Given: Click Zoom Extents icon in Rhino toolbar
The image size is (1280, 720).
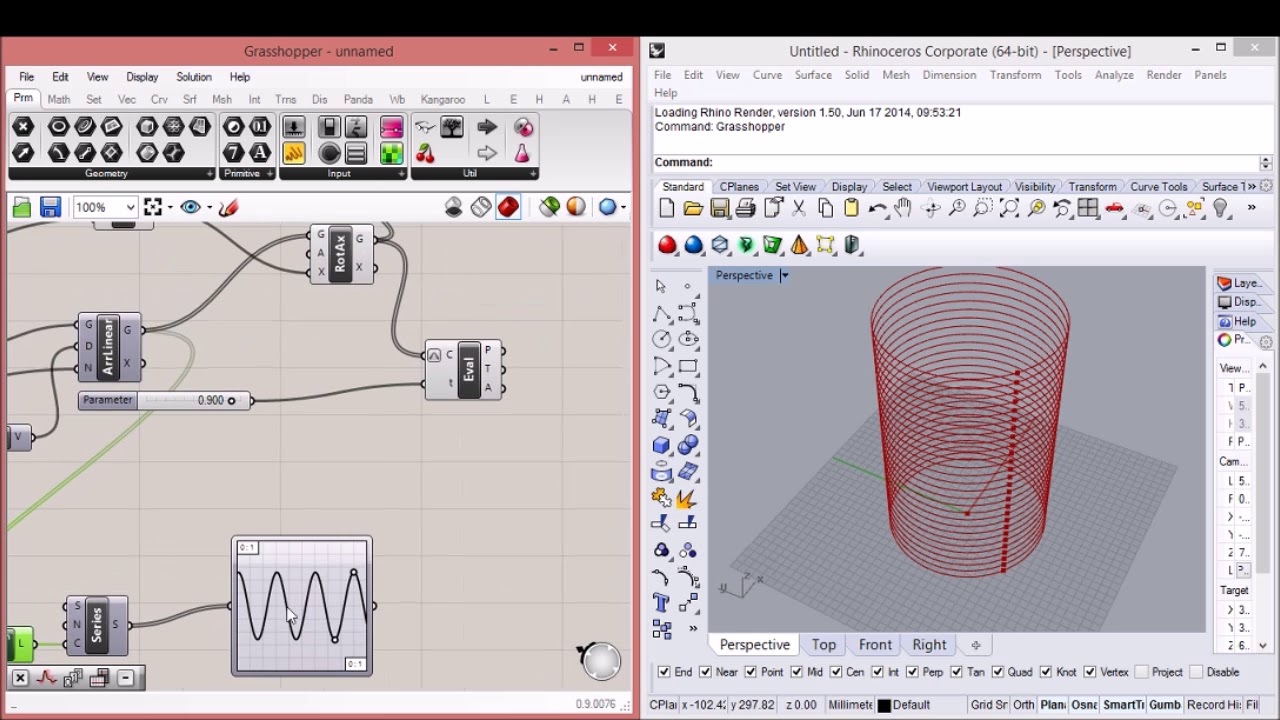Looking at the screenshot, I should (1009, 208).
